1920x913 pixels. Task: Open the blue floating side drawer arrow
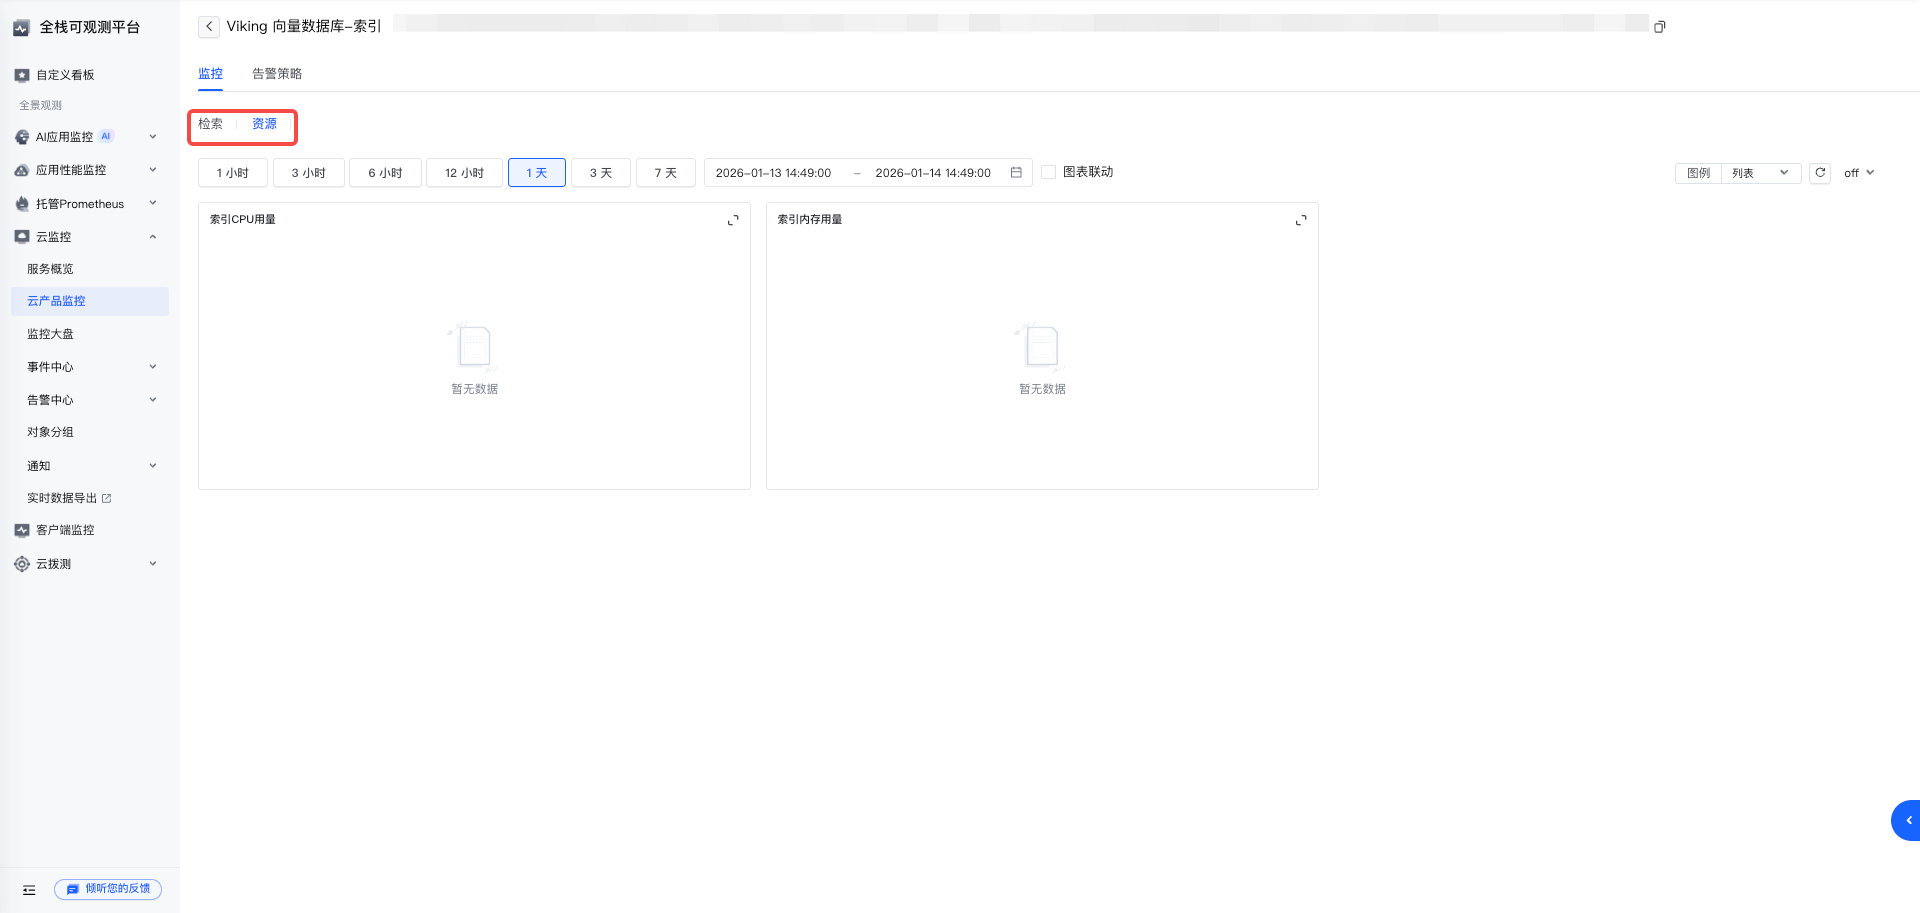tap(1907, 821)
